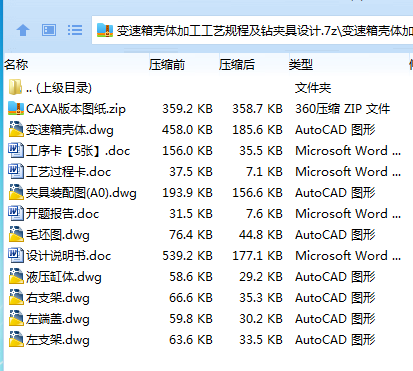Screen dimensions: 413x371
Task: Click the 33.5 KB compressed size value
Action: 261,340
